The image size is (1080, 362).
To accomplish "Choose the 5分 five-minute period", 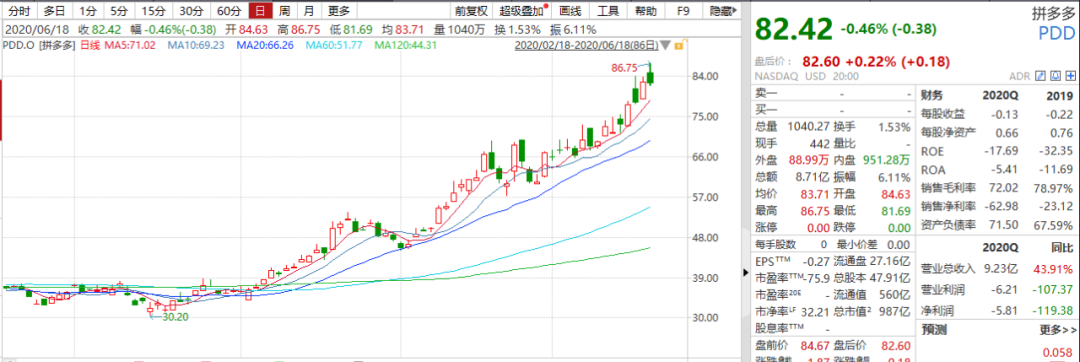I will 119,11.
